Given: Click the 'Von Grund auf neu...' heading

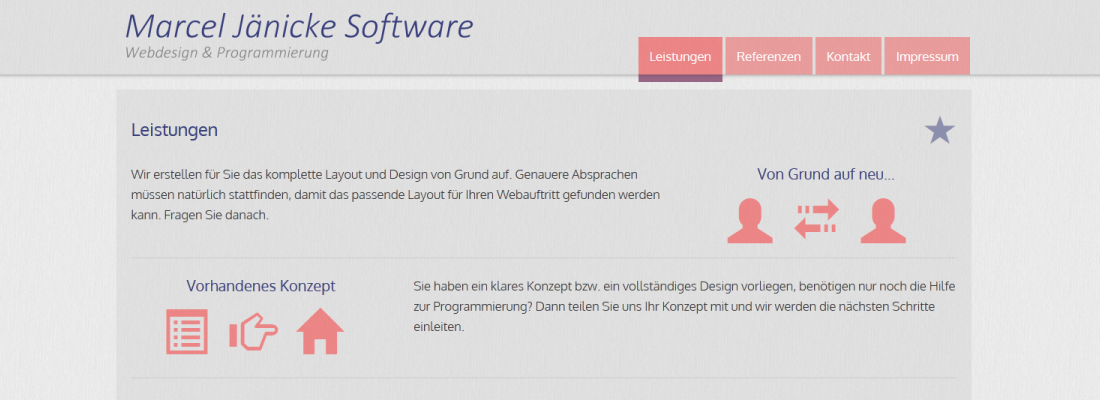Looking at the screenshot, I should click(825, 174).
